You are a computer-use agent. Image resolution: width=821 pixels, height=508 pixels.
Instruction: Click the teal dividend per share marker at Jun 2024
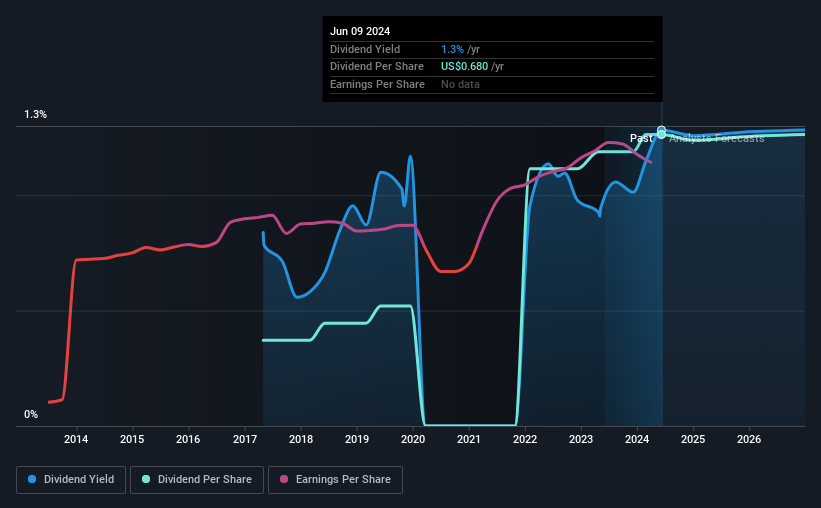pyautogui.click(x=661, y=135)
